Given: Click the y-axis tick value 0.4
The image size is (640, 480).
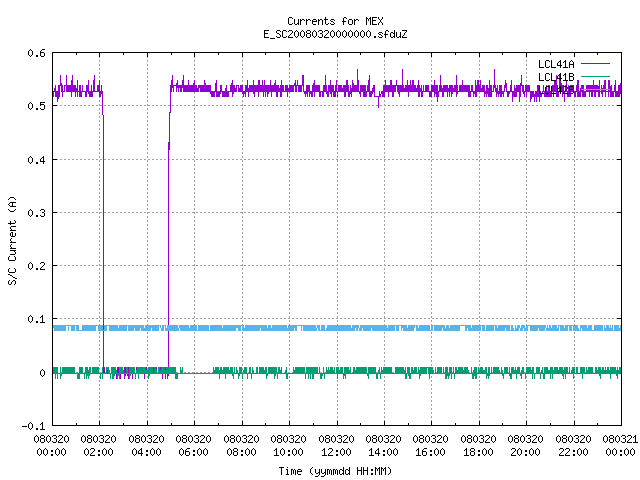Looking at the screenshot, I should [36, 160].
